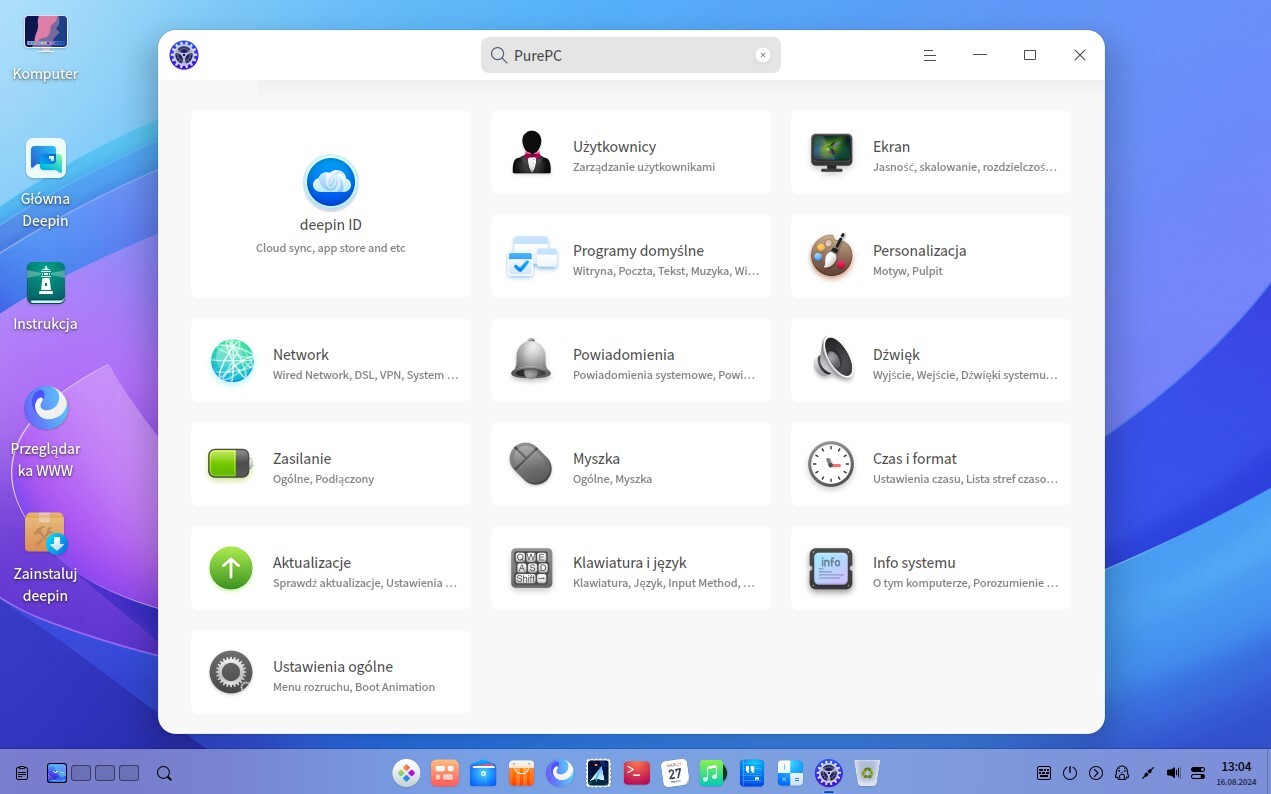Image resolution: width=1271 pixels, height=794 pixels.
Task: Launch the Terminal from the dock
Action: 636,772
